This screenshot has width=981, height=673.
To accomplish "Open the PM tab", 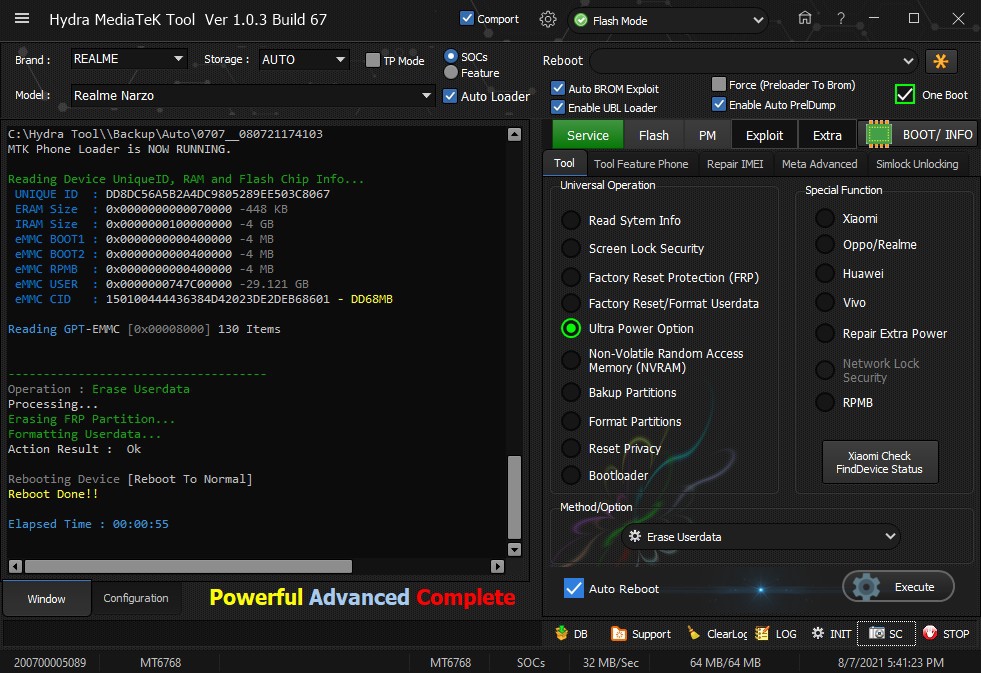I will tap(707, 135).
